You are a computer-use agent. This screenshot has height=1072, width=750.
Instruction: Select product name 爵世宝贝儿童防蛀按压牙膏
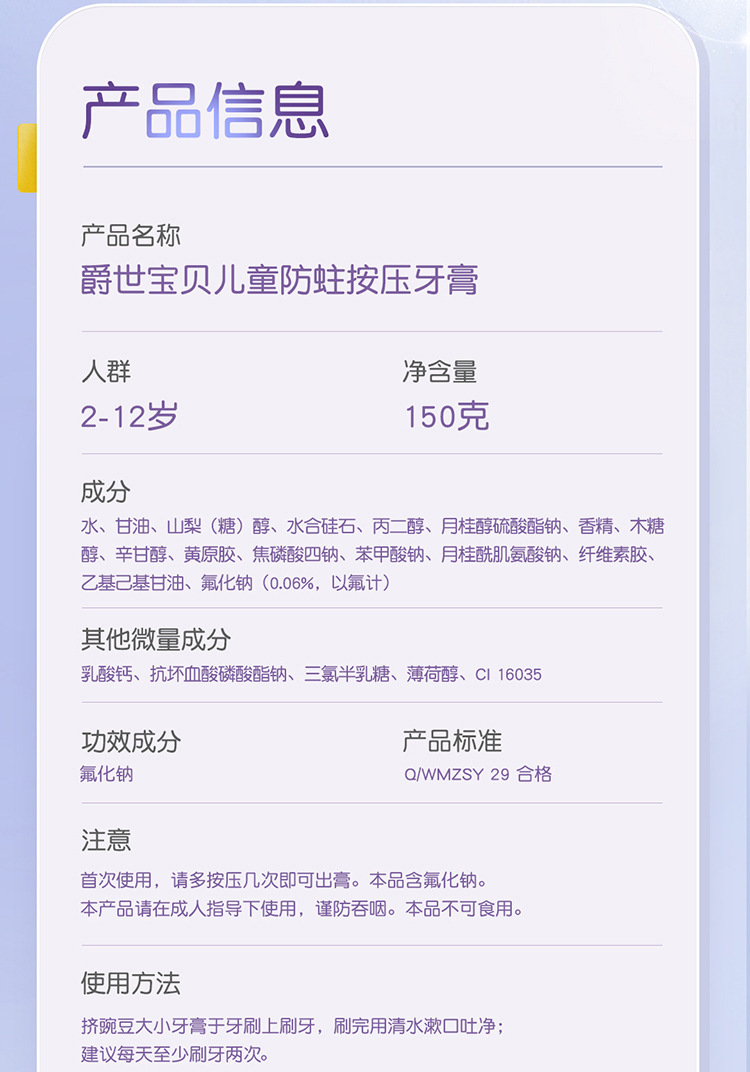[x=280, y=280]
